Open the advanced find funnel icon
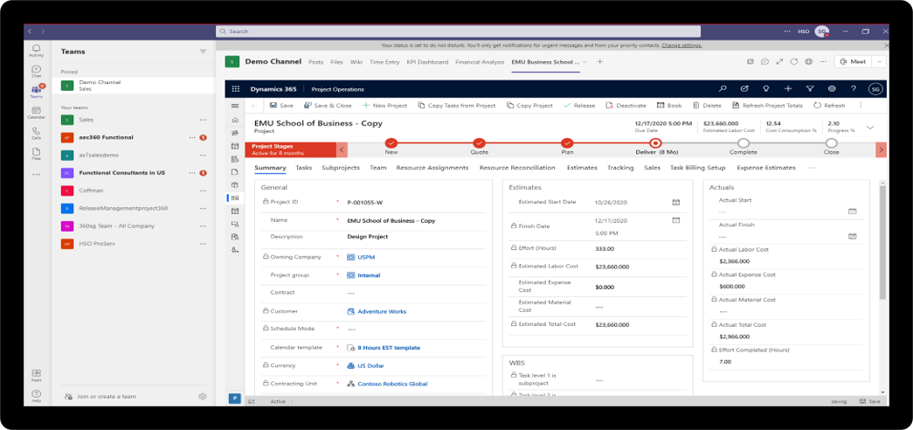 click(810, 89)
